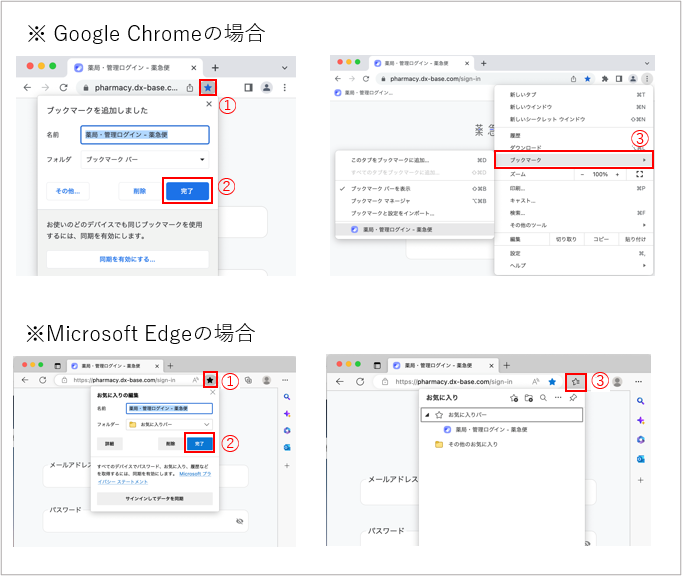Open the フォルダ dropdown showing ブックマーク バー
Image resolution: width=682 pixels, height=576 pixels.
point(145,159)
